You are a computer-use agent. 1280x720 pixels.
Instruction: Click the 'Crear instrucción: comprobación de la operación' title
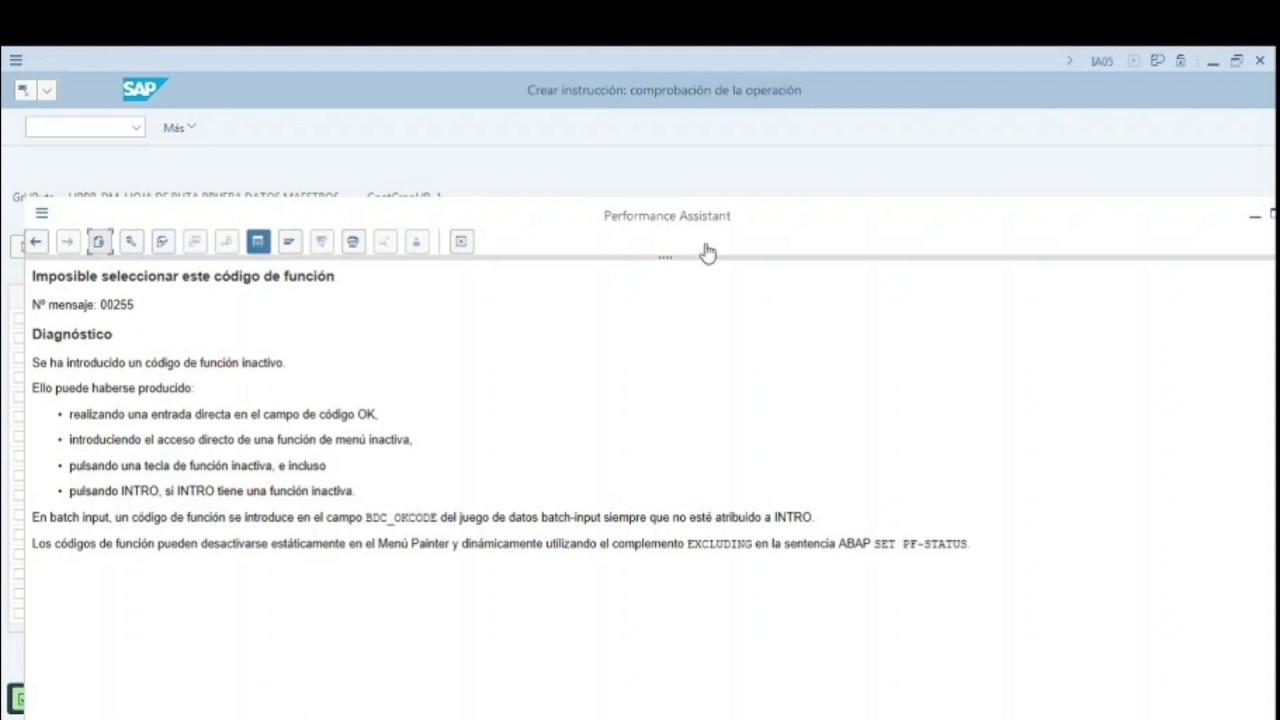point(664,90)
